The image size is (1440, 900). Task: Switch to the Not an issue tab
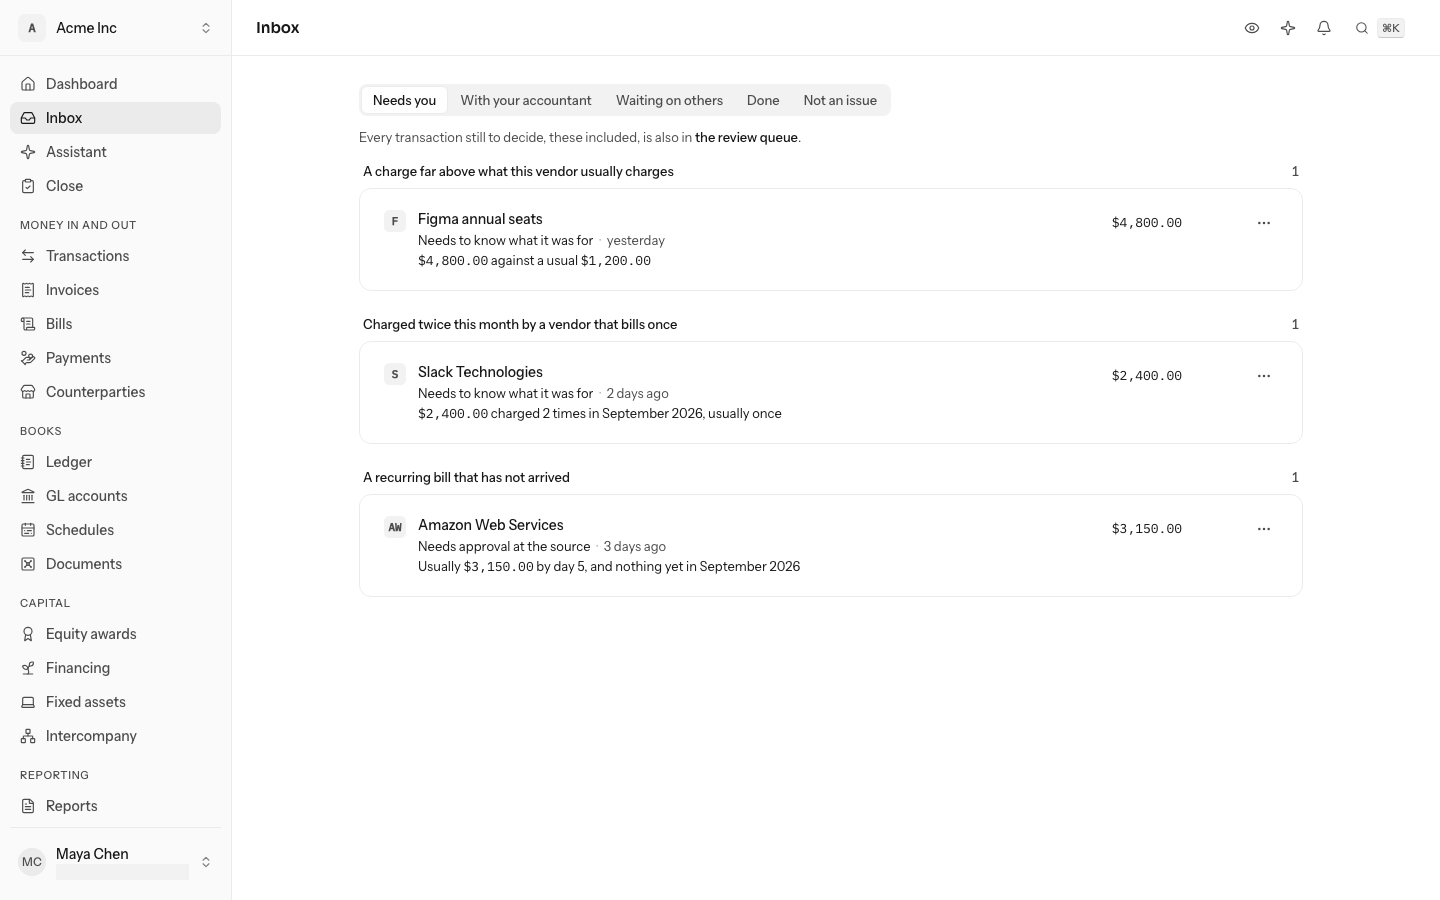(840, 100)
